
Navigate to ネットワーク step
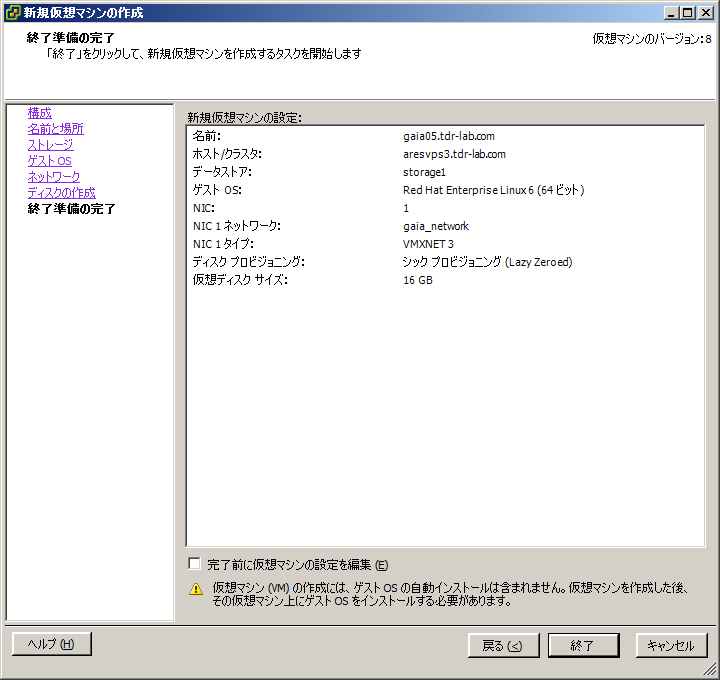tap(54, 177)
